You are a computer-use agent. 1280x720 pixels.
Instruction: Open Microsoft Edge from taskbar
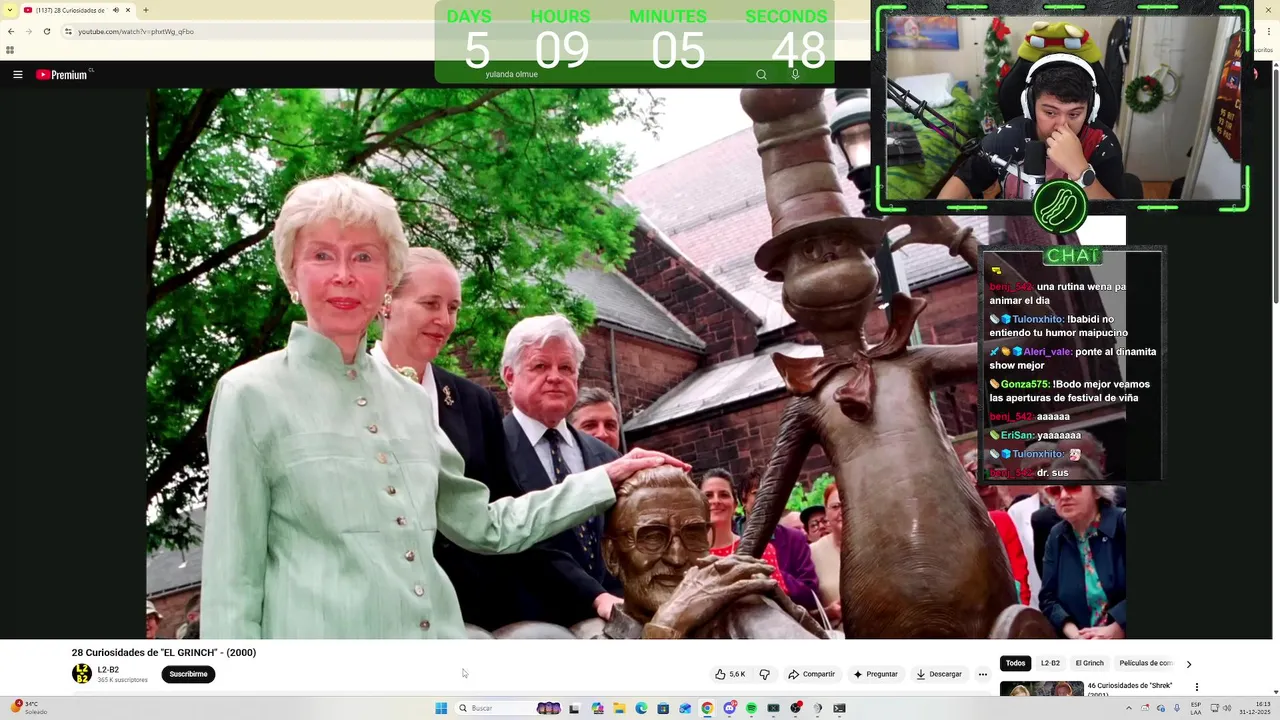(641, 708)
